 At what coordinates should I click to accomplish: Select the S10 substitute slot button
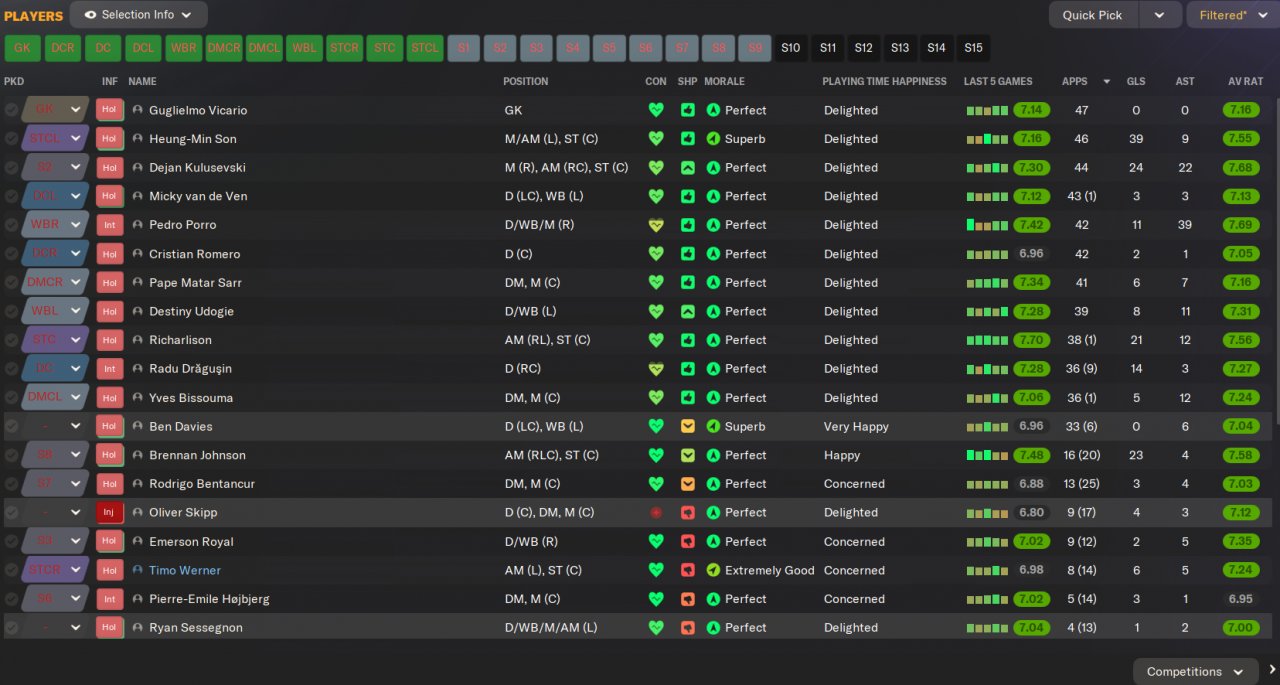791,48
